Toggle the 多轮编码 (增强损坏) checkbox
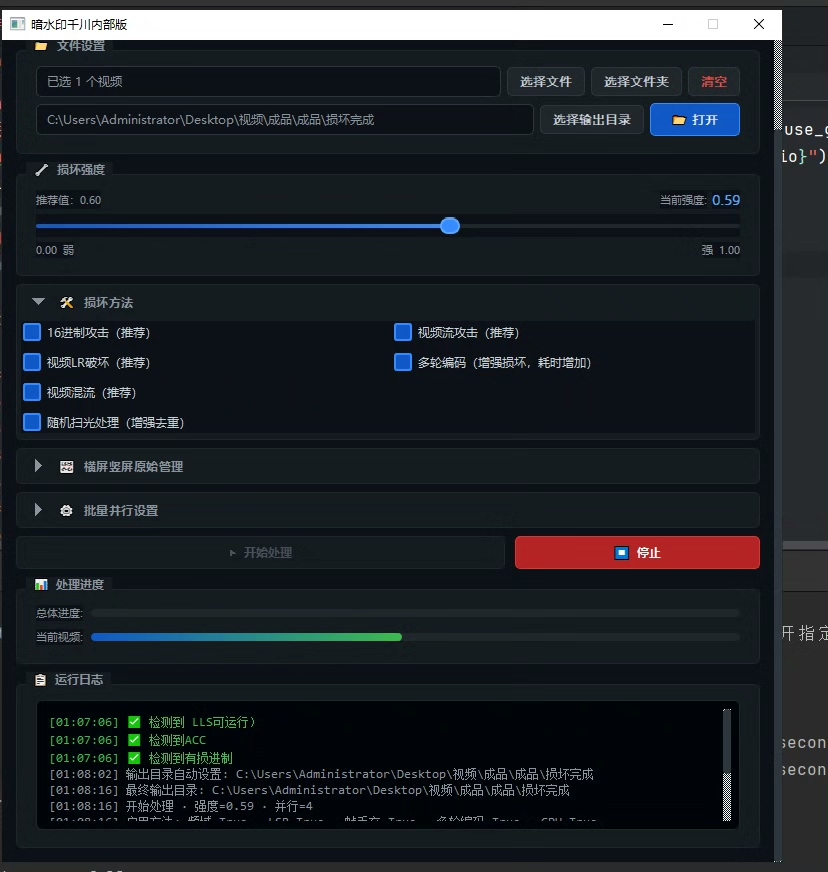This screenshot has height=872, width=828. click(x=403, y=363)
